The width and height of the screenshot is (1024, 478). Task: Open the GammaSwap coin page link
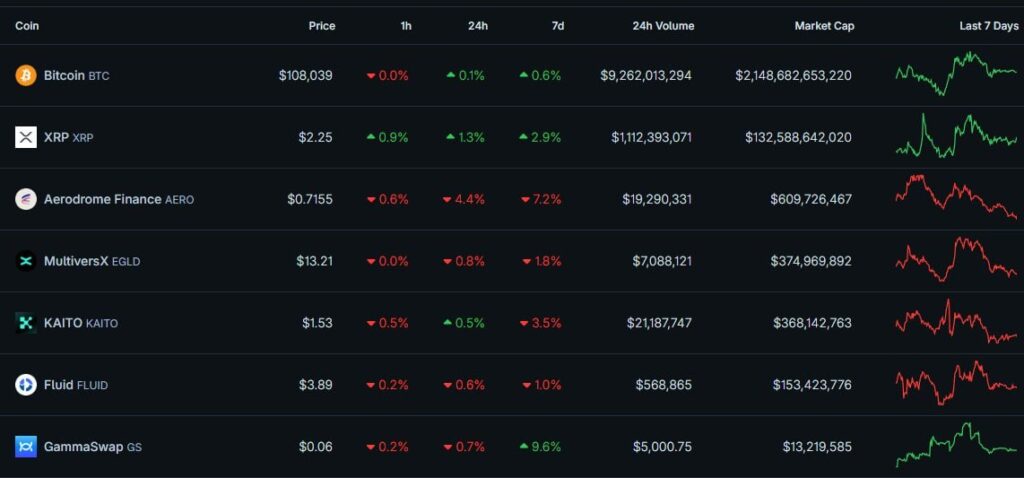(x=83, y=447)
